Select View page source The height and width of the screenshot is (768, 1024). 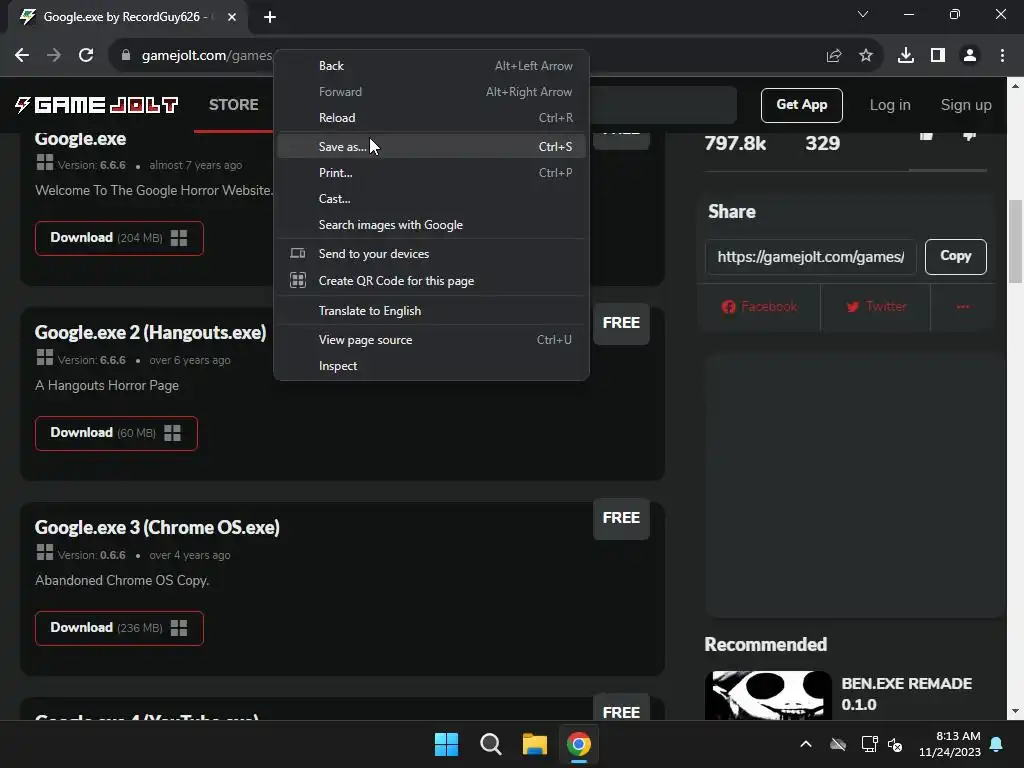point(431,340)
